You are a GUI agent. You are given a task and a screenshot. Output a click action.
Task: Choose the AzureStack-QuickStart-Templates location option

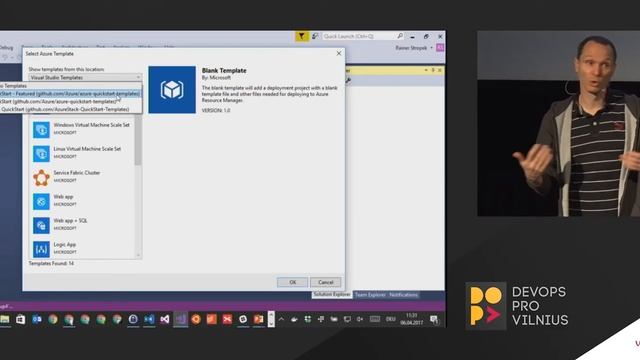tap(71, 109)
